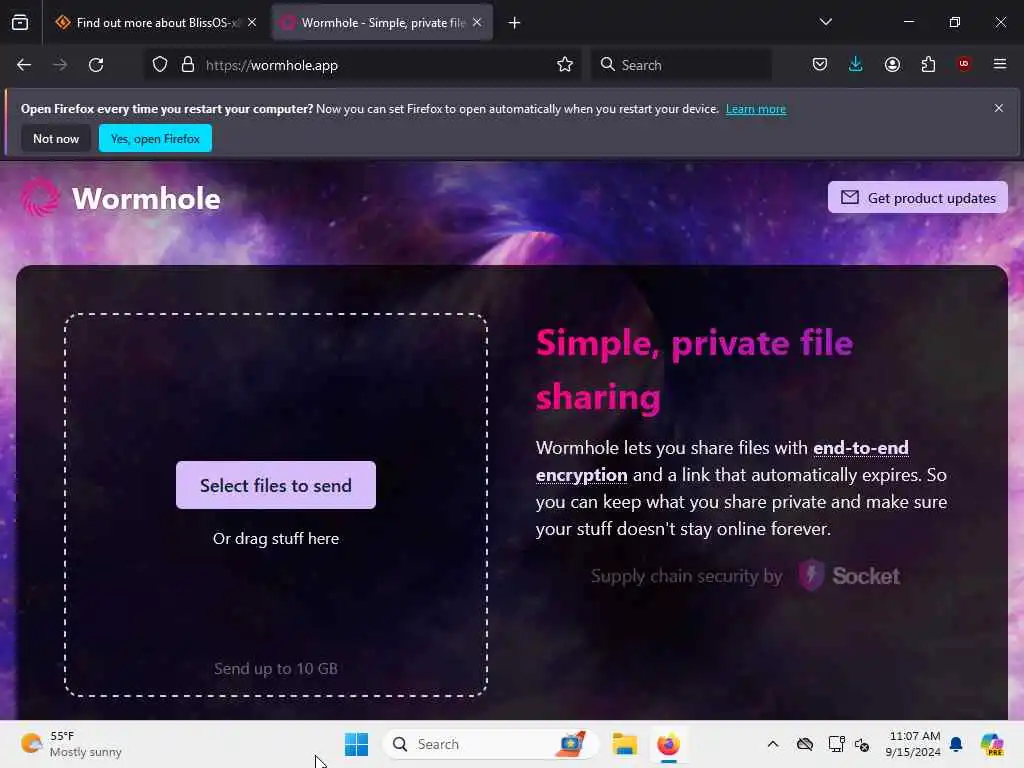
Task: Restore down the Firefox window
Action: (x=954, y=22)
